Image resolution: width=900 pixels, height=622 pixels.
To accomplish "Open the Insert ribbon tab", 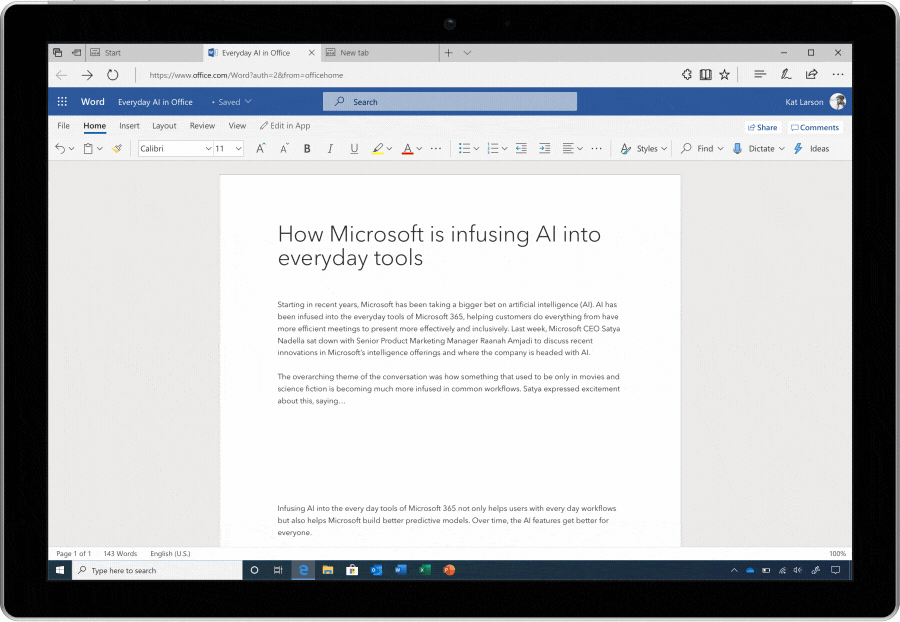I will [x=129, y=126].
